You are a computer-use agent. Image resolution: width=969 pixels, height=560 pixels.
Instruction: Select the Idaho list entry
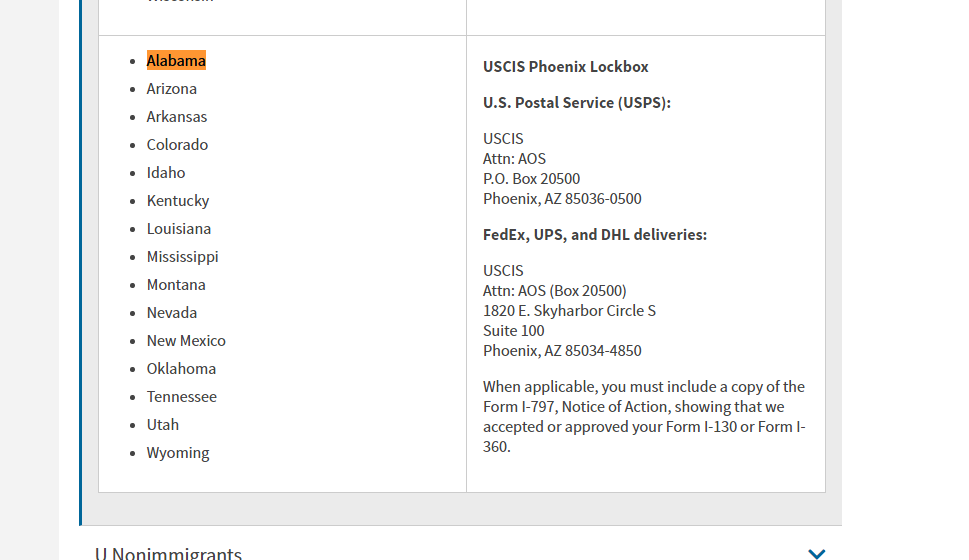tap(166, 172)
